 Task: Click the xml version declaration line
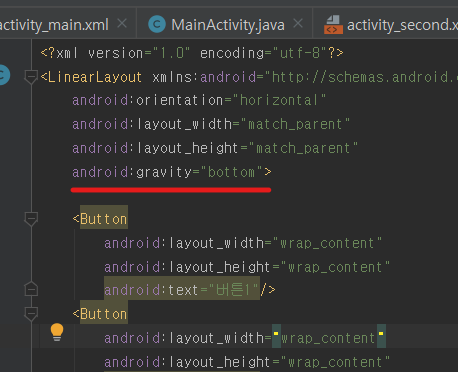coord(192,53)
